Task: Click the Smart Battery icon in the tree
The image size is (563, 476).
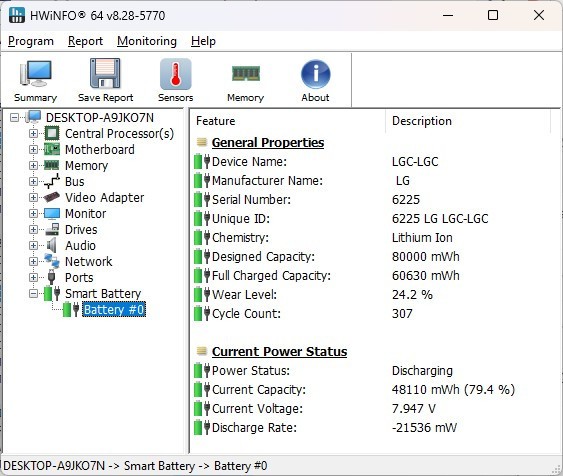Action: (52, 293)
